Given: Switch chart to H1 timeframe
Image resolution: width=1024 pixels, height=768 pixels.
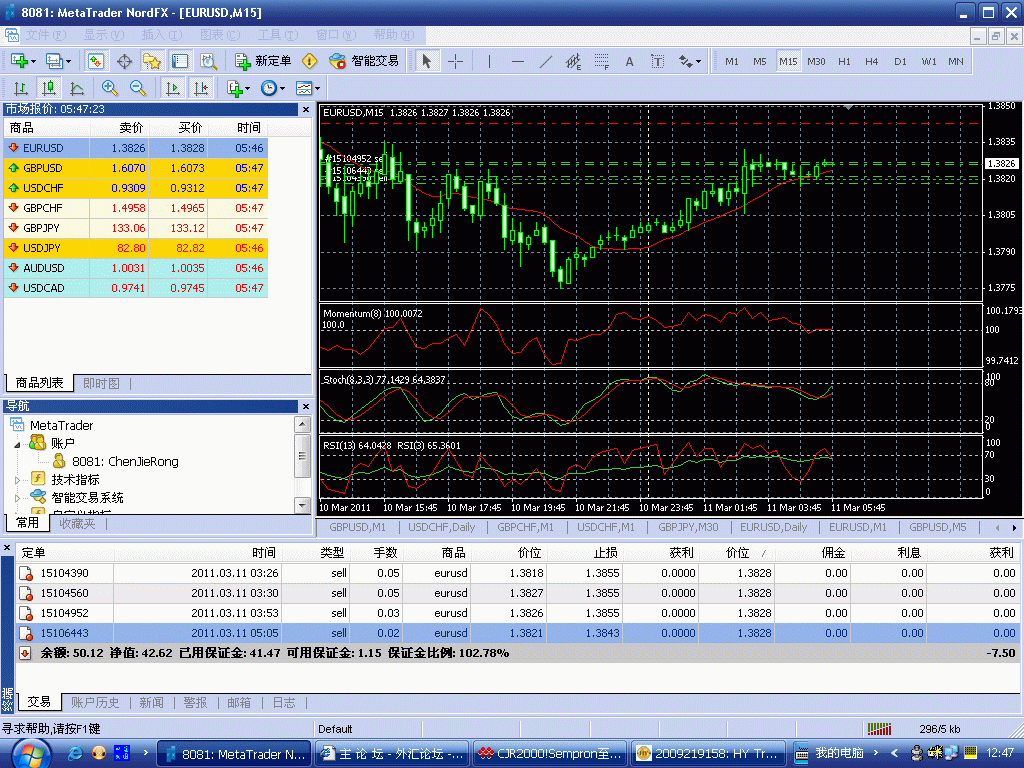Looking at the screenshot, I should (x=844, y=61).
